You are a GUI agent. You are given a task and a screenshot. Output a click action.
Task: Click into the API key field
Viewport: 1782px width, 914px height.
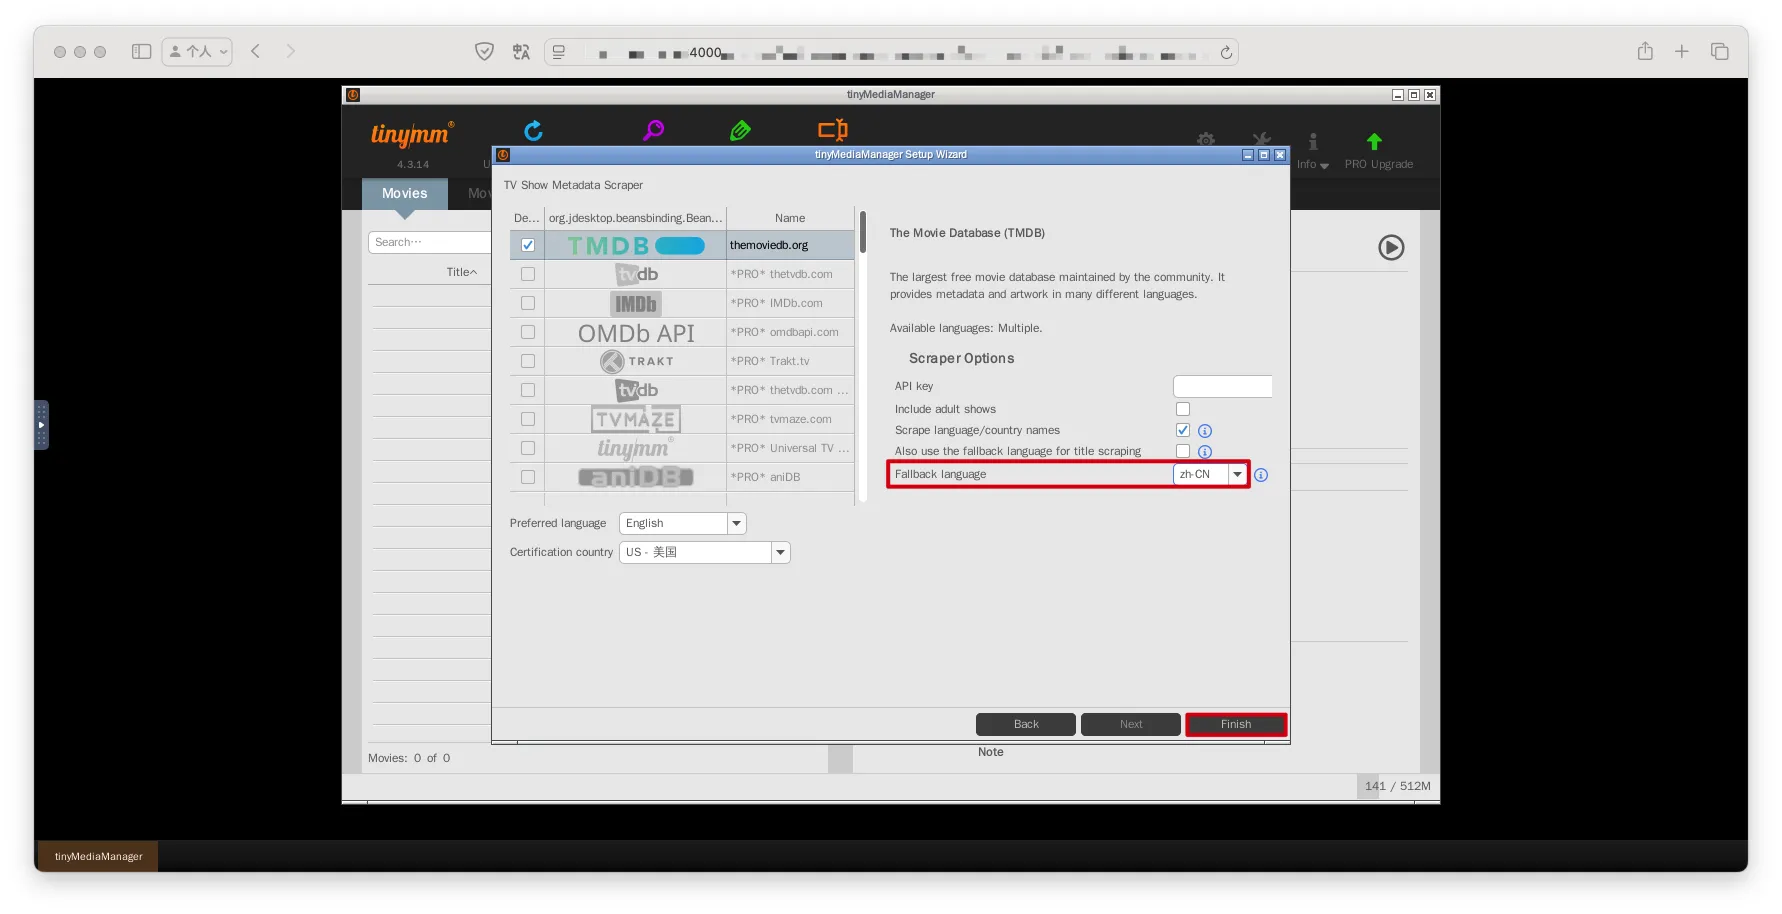[1222, 386]
